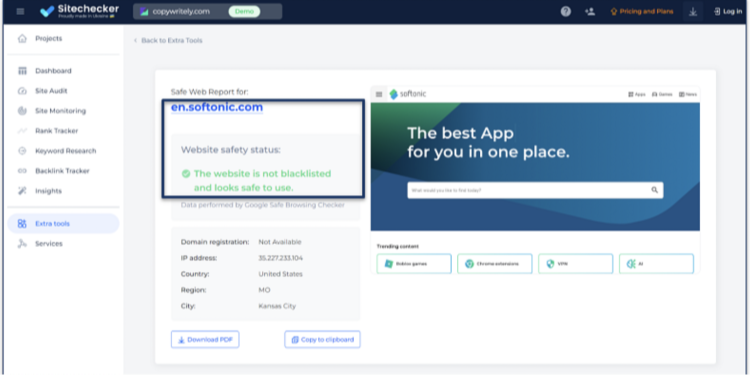750x375 pixels.
Task: Open the en.softonic.com link
Action: click(217, 108)
